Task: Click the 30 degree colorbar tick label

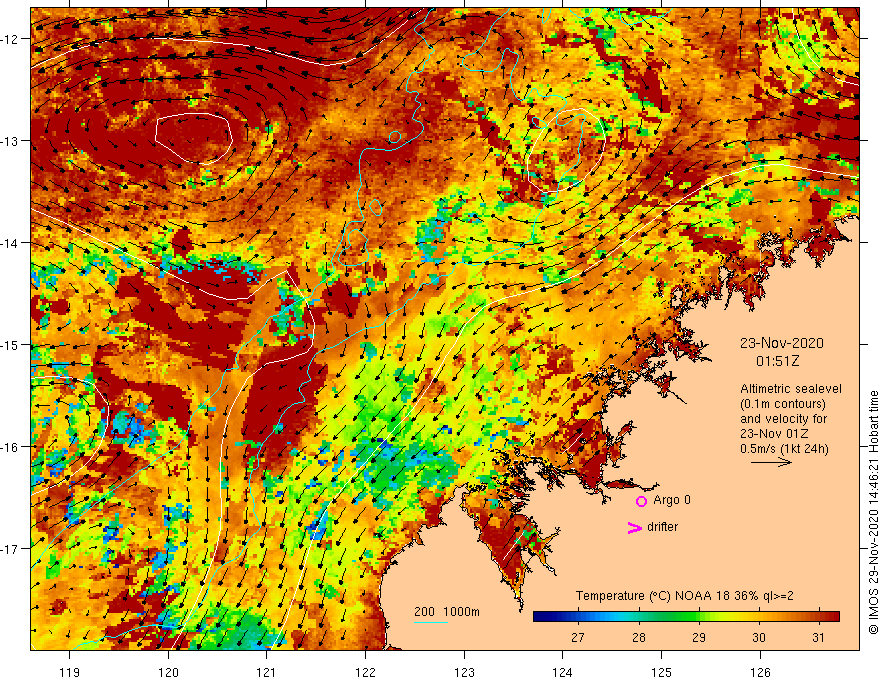Action: (x=759, y=637)
